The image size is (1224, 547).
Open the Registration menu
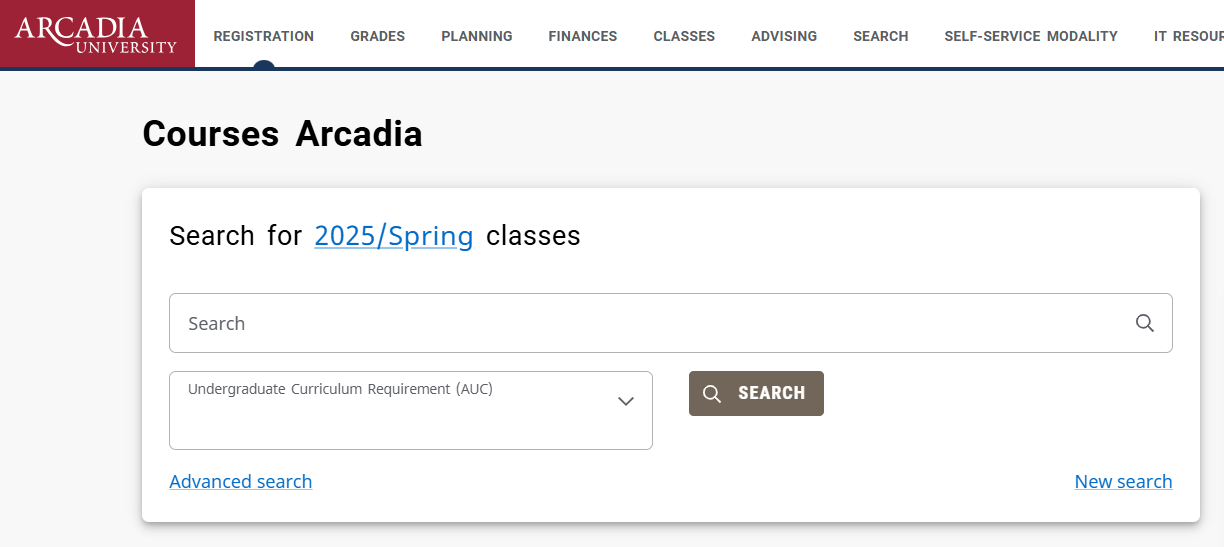pyautogui.click(x=264, y=36)
